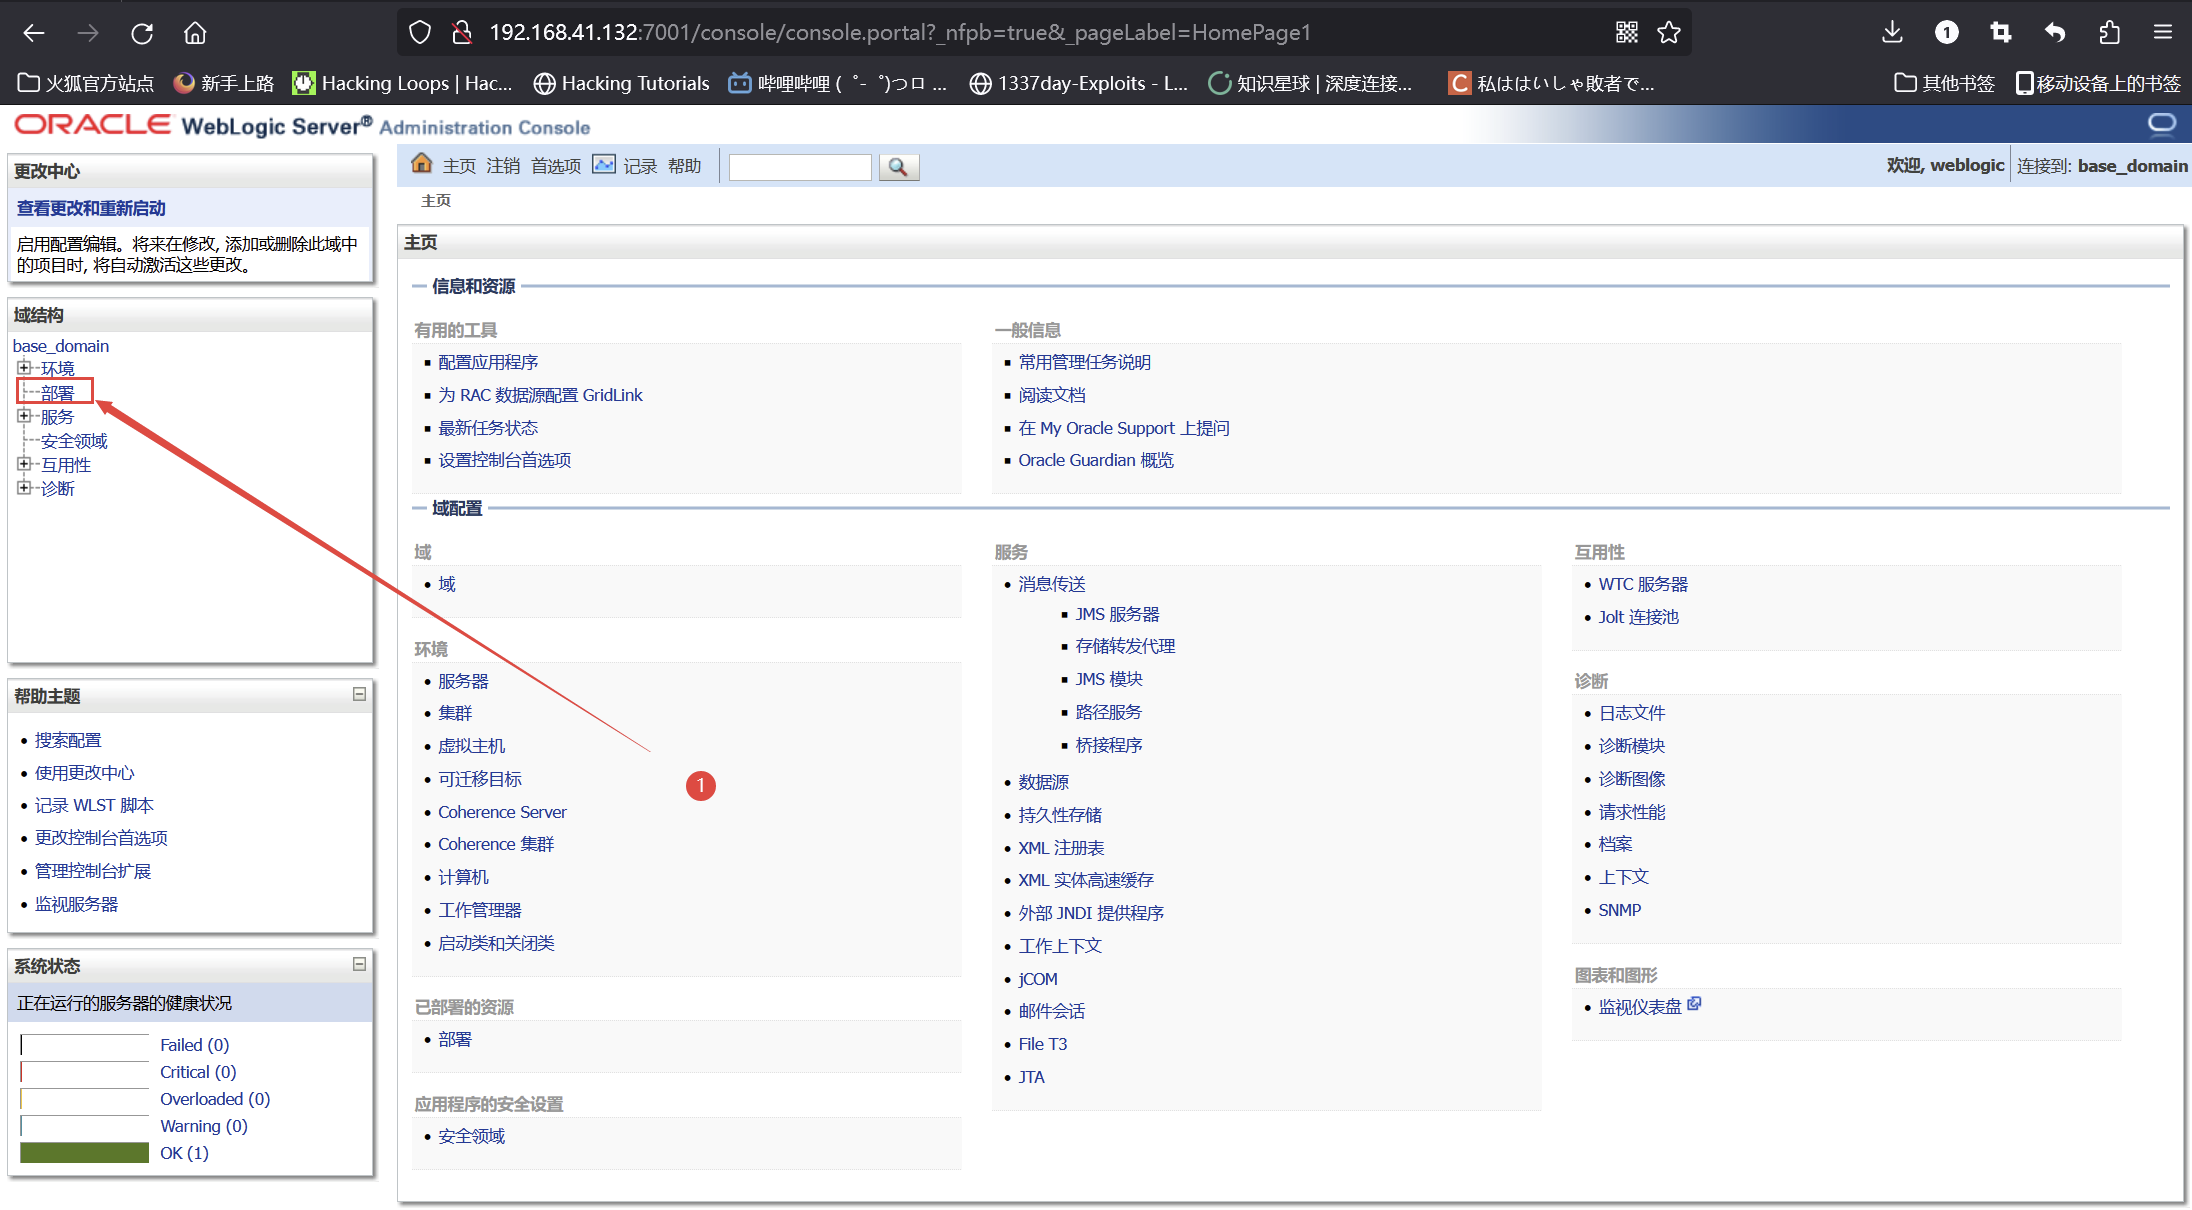Screen dimensions: 2192x1210
Task: Open 首选项 preferences
Action: tap(556, 166)
